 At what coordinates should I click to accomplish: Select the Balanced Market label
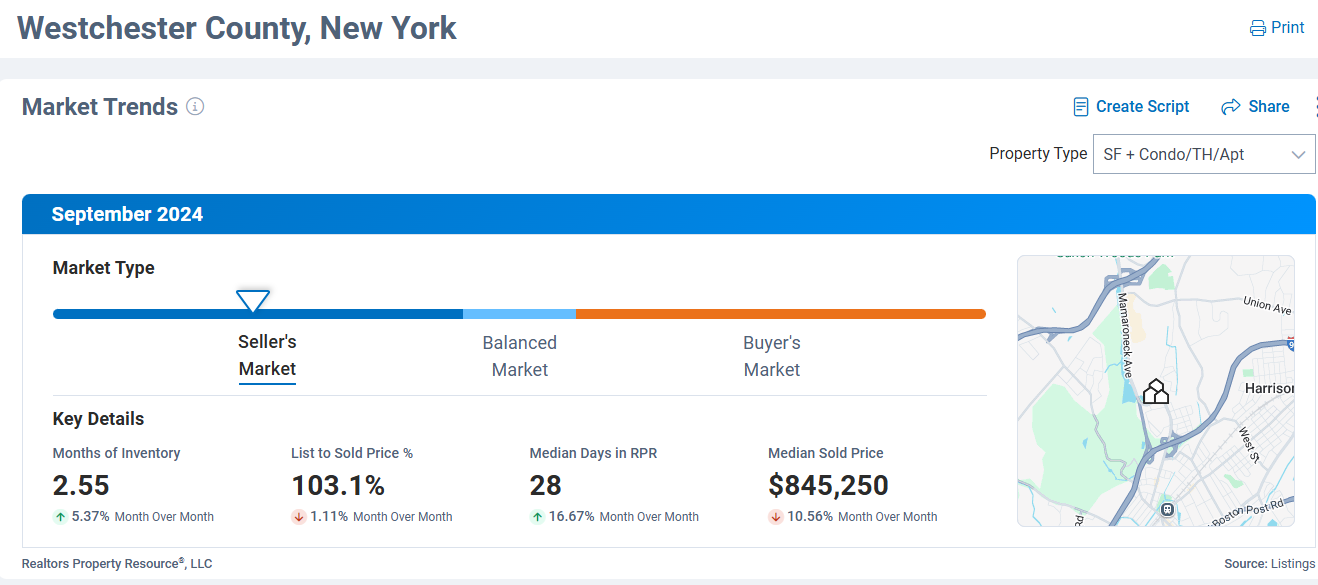pos(519,356)
